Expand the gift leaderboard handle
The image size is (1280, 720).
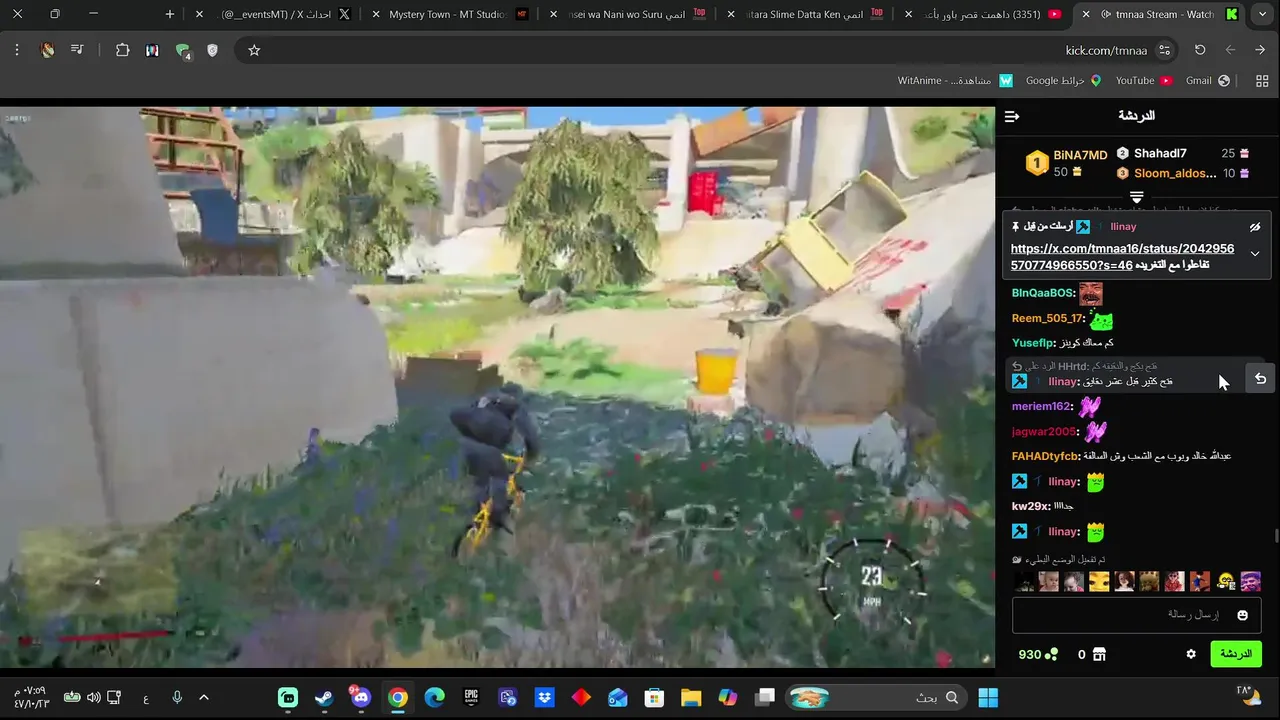1136,196
